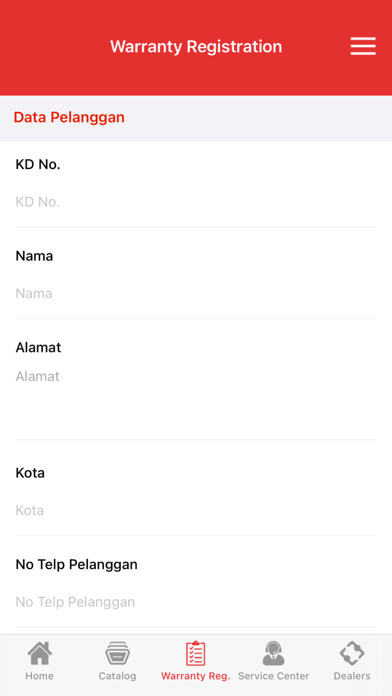The width and height of the screenshot is (392, 696).
Task: Click the Data Pelanggan section header
Action: (x=69, y=118)
